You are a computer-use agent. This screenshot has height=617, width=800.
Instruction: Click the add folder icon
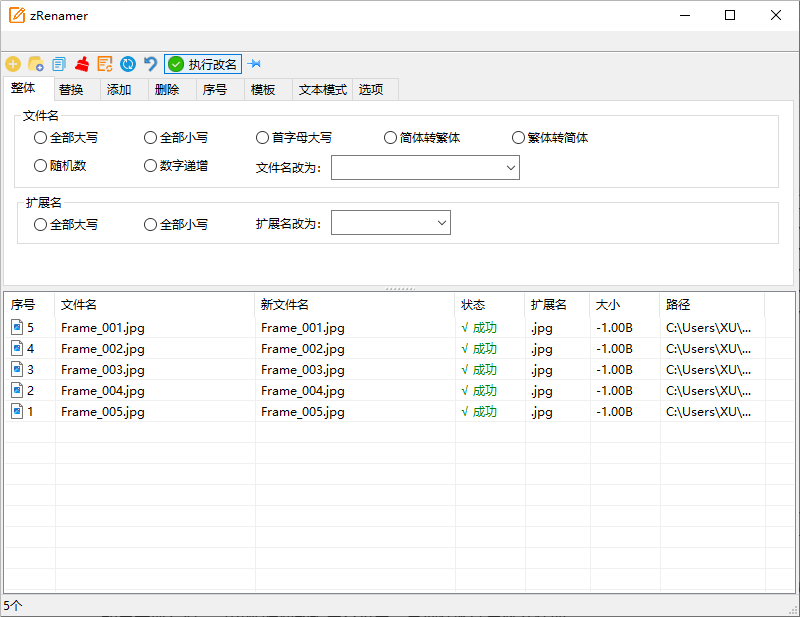(x=36, y=64)
